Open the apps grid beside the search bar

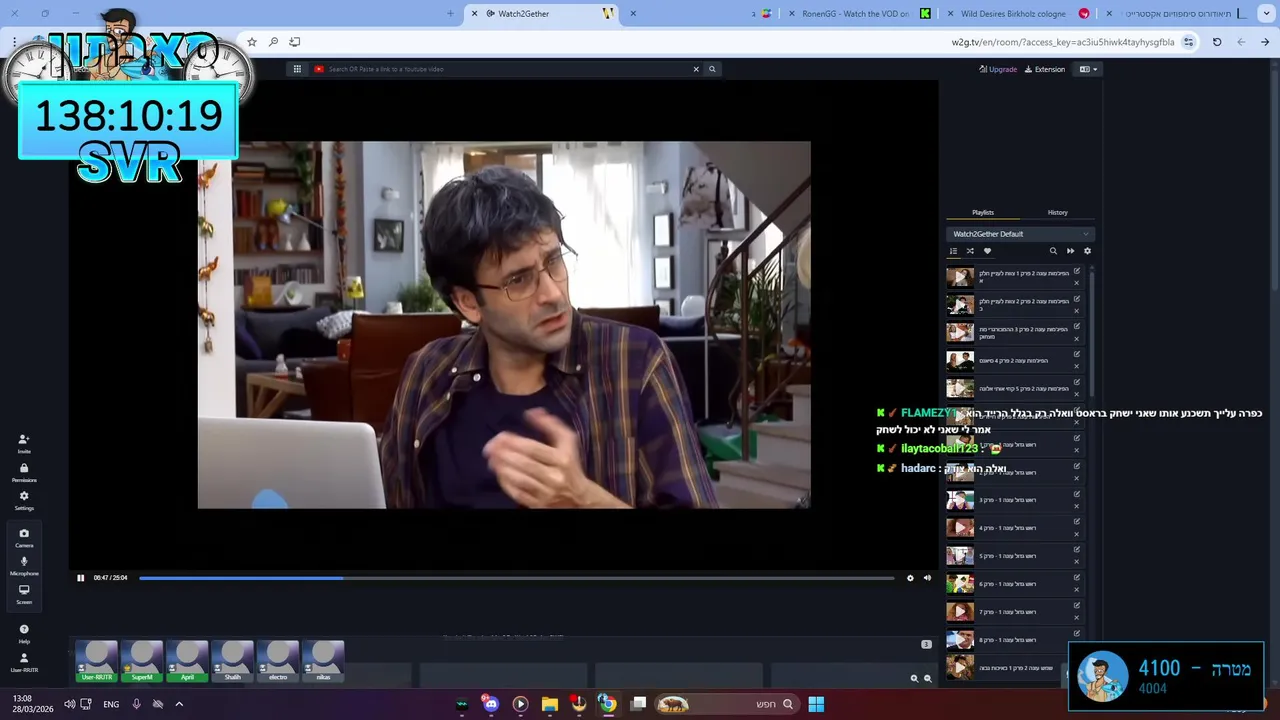[297, 69]
